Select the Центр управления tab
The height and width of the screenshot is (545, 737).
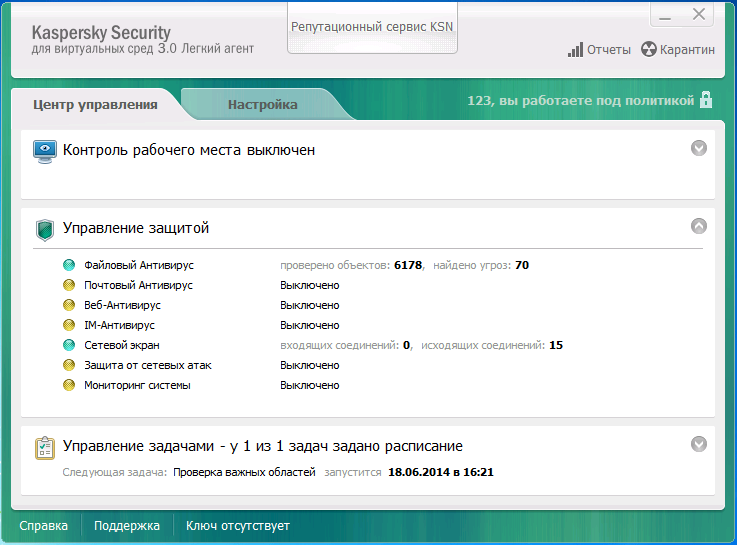point(95,104)
